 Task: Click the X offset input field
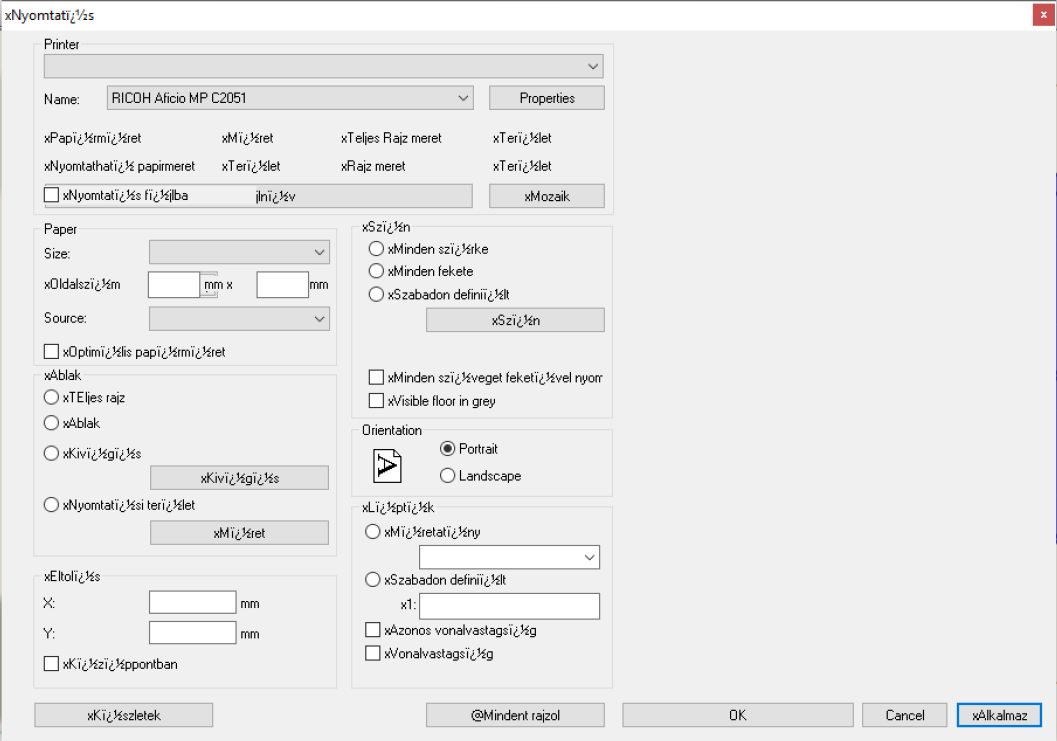pos(192,602)
